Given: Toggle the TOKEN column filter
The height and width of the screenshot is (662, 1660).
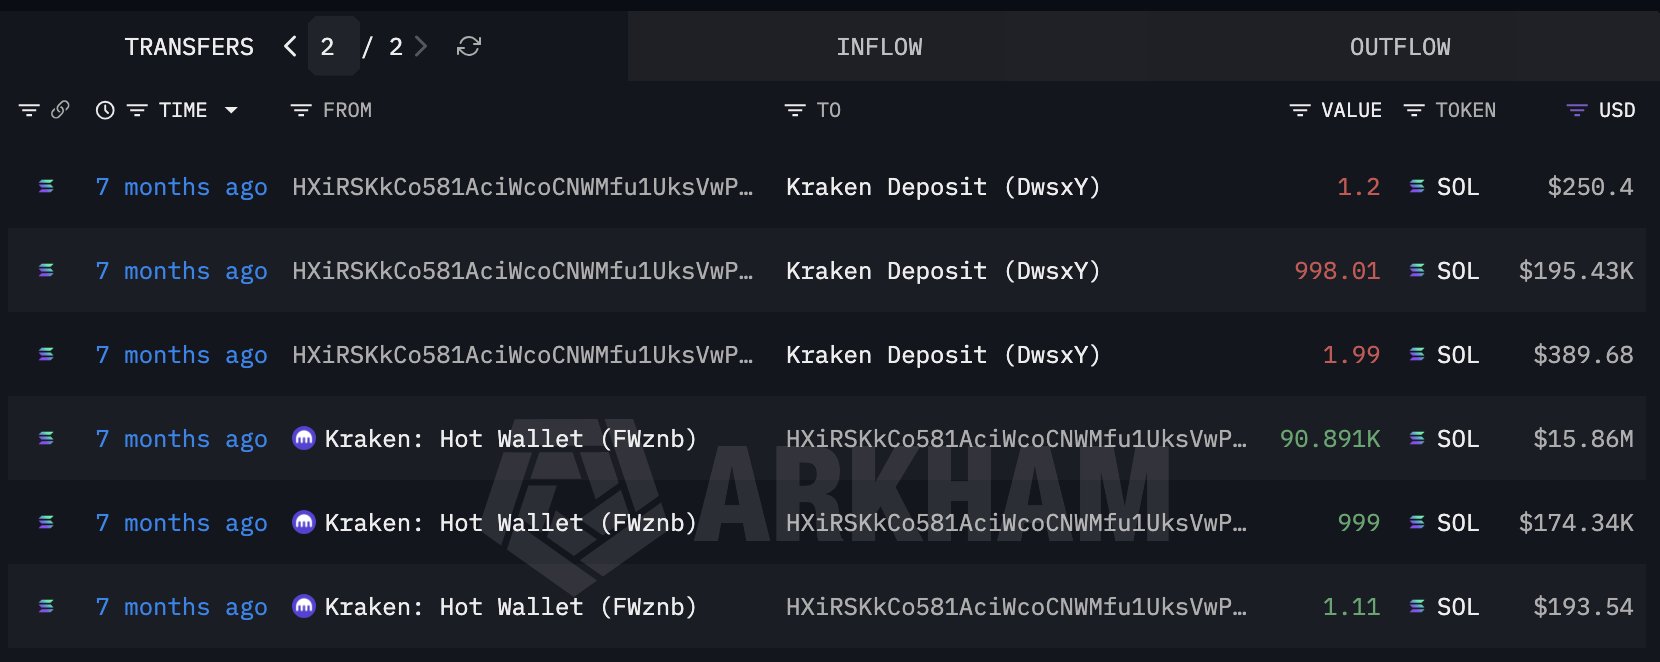Looking at the screenshot, I should point(1414,110).
